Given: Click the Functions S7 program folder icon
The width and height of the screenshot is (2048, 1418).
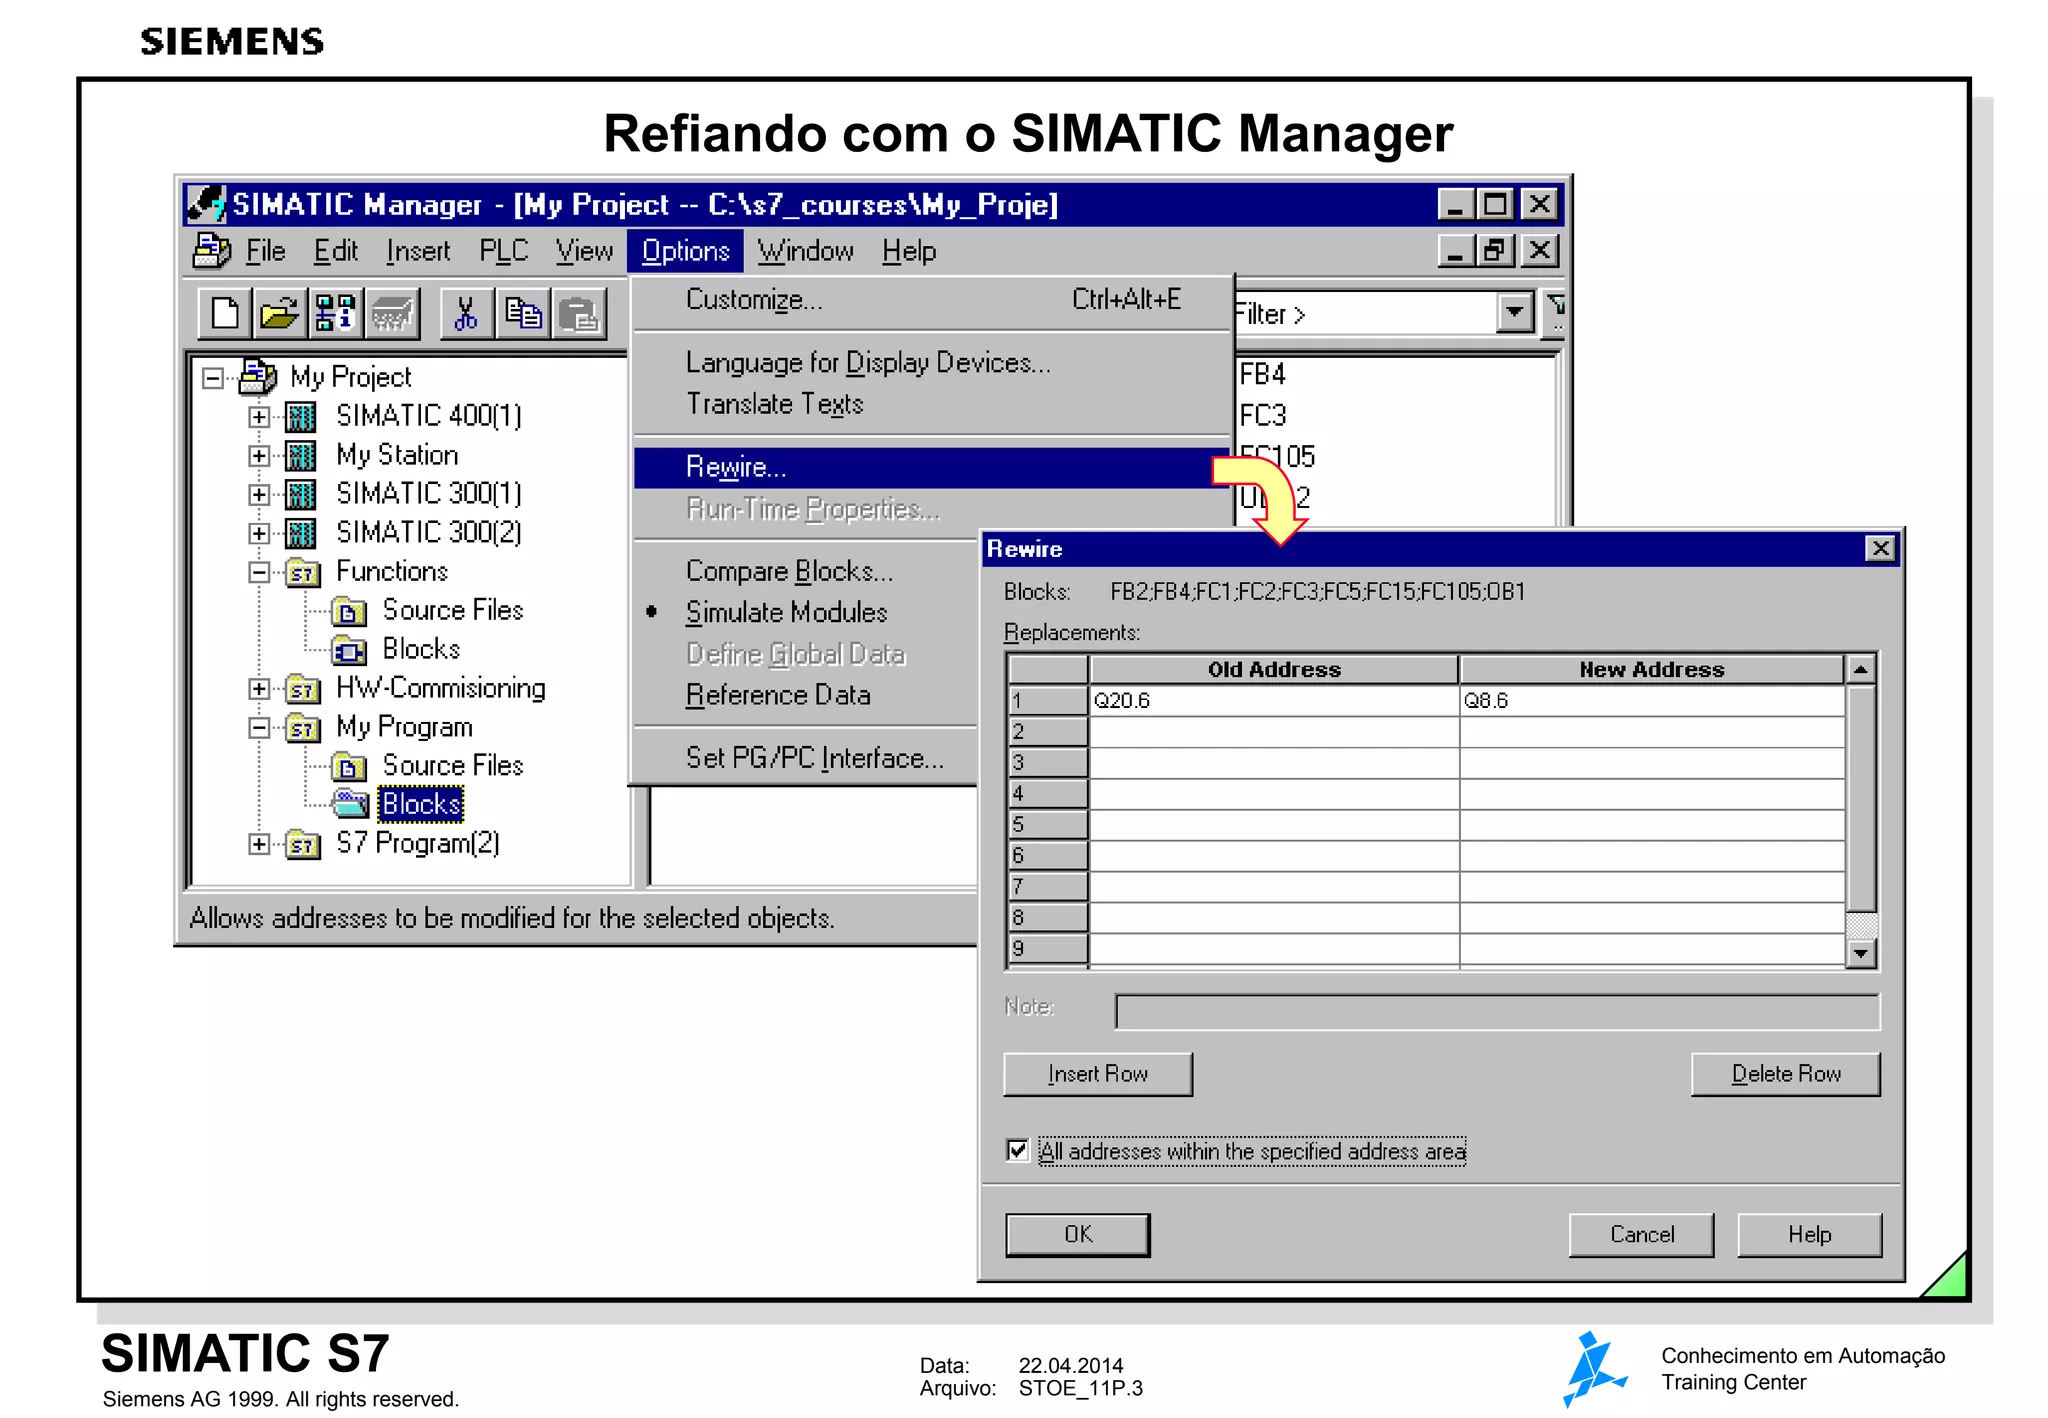Looking at the screenshot, I should [x=302, y=573].
